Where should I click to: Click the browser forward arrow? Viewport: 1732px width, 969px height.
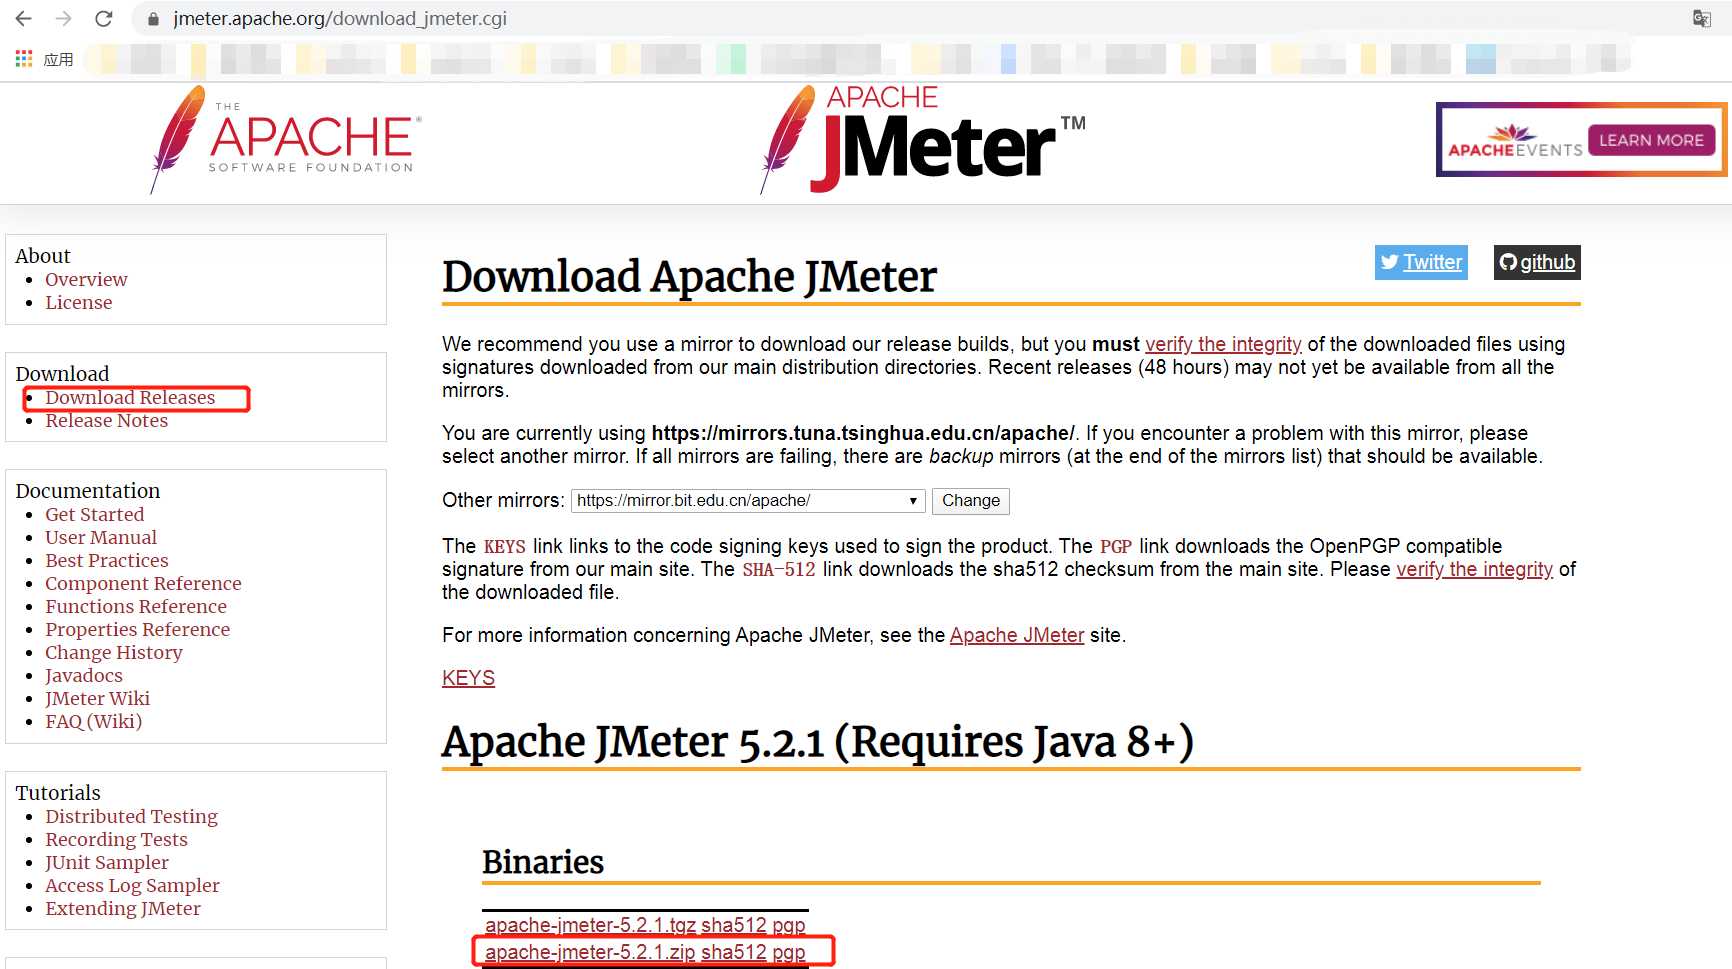pyautogui.click(x=64, y=19)
